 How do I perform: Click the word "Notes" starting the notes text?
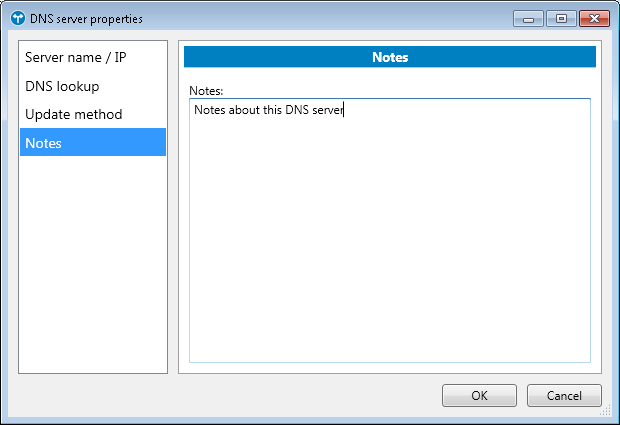pos(211,110)
